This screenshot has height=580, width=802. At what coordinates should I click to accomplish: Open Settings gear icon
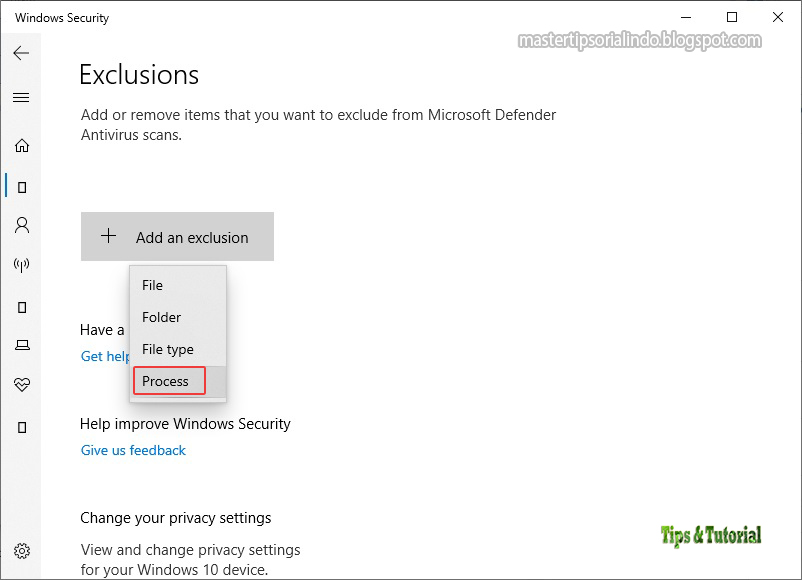pos(22,551)
